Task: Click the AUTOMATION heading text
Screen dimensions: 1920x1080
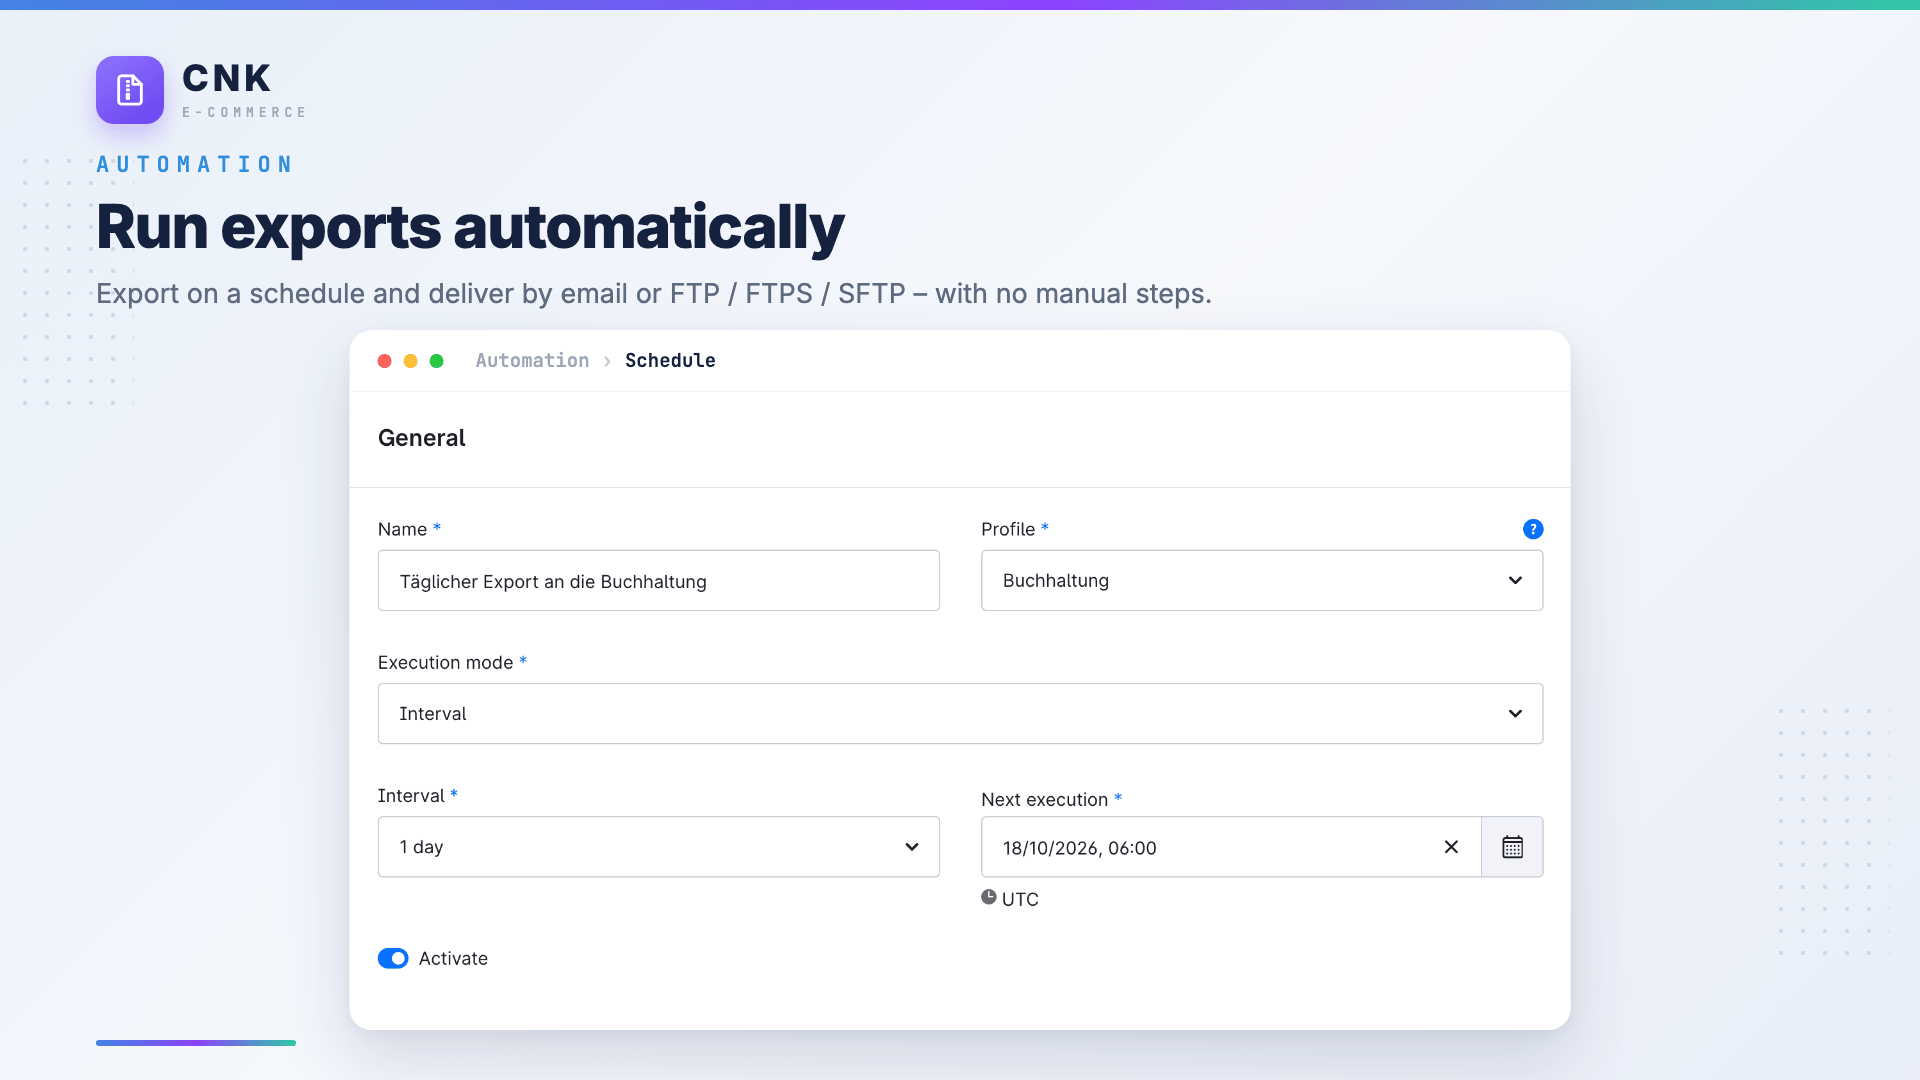Action: (195, 164)
